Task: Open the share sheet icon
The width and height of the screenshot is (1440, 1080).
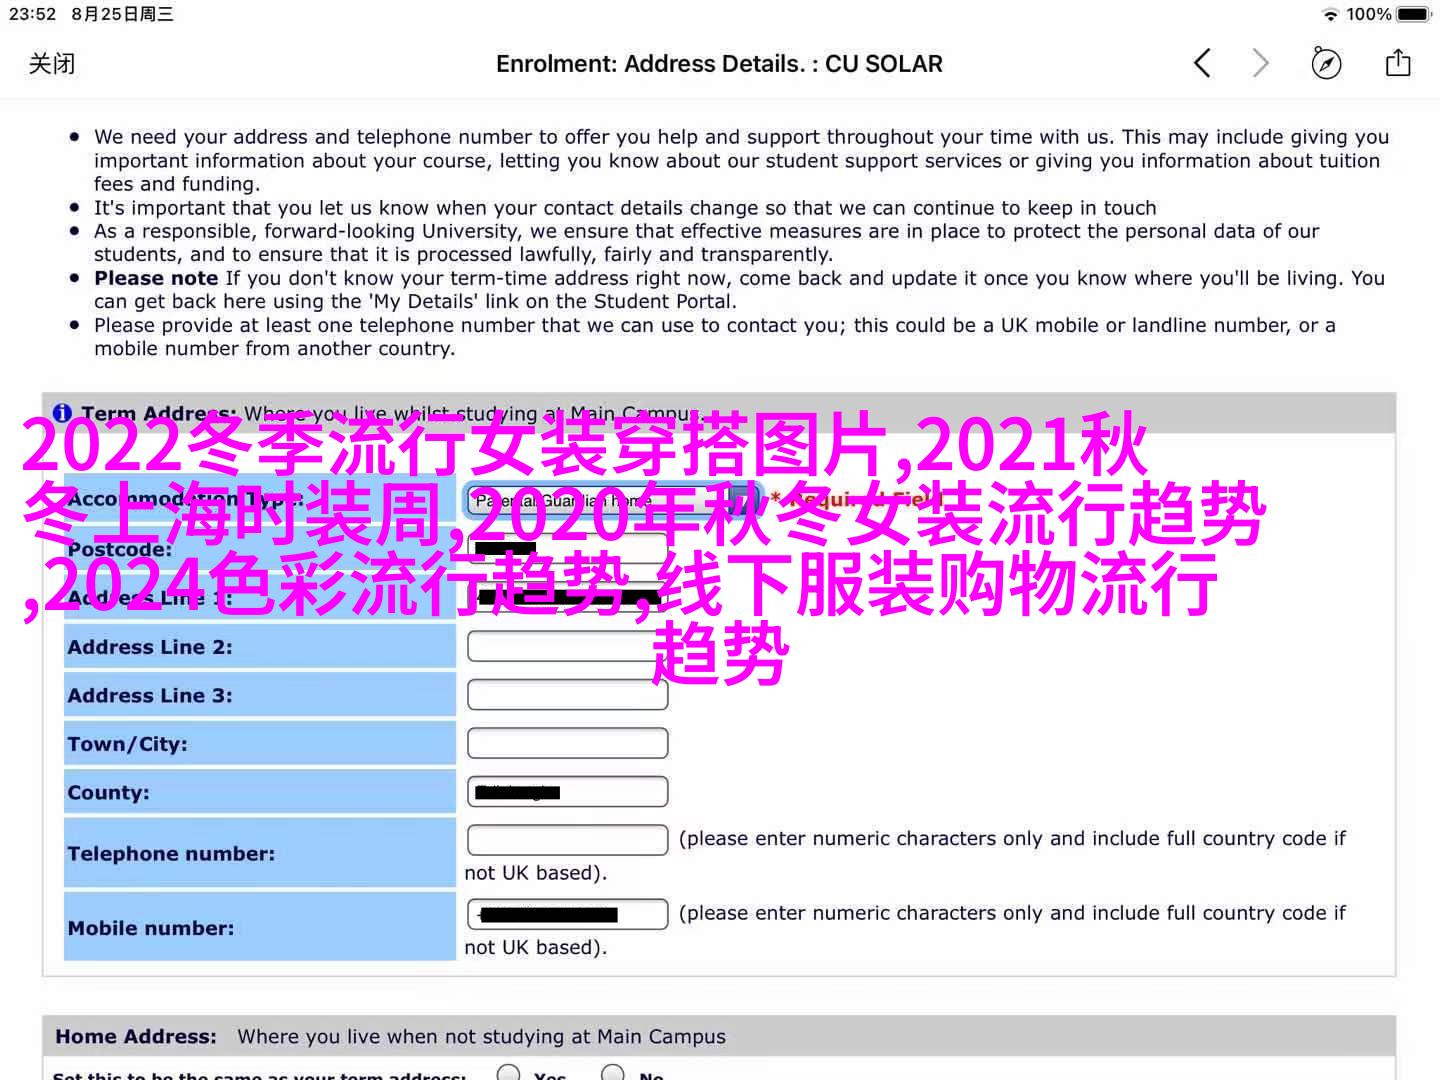Action: (x=1398, y=63)
